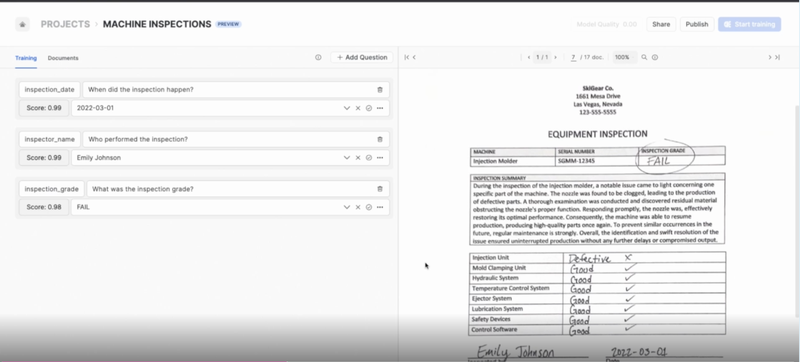Image resolution: width=800 pixels, height=362 pixels.
Task: Click the Publish button
Action: [696, 24]
